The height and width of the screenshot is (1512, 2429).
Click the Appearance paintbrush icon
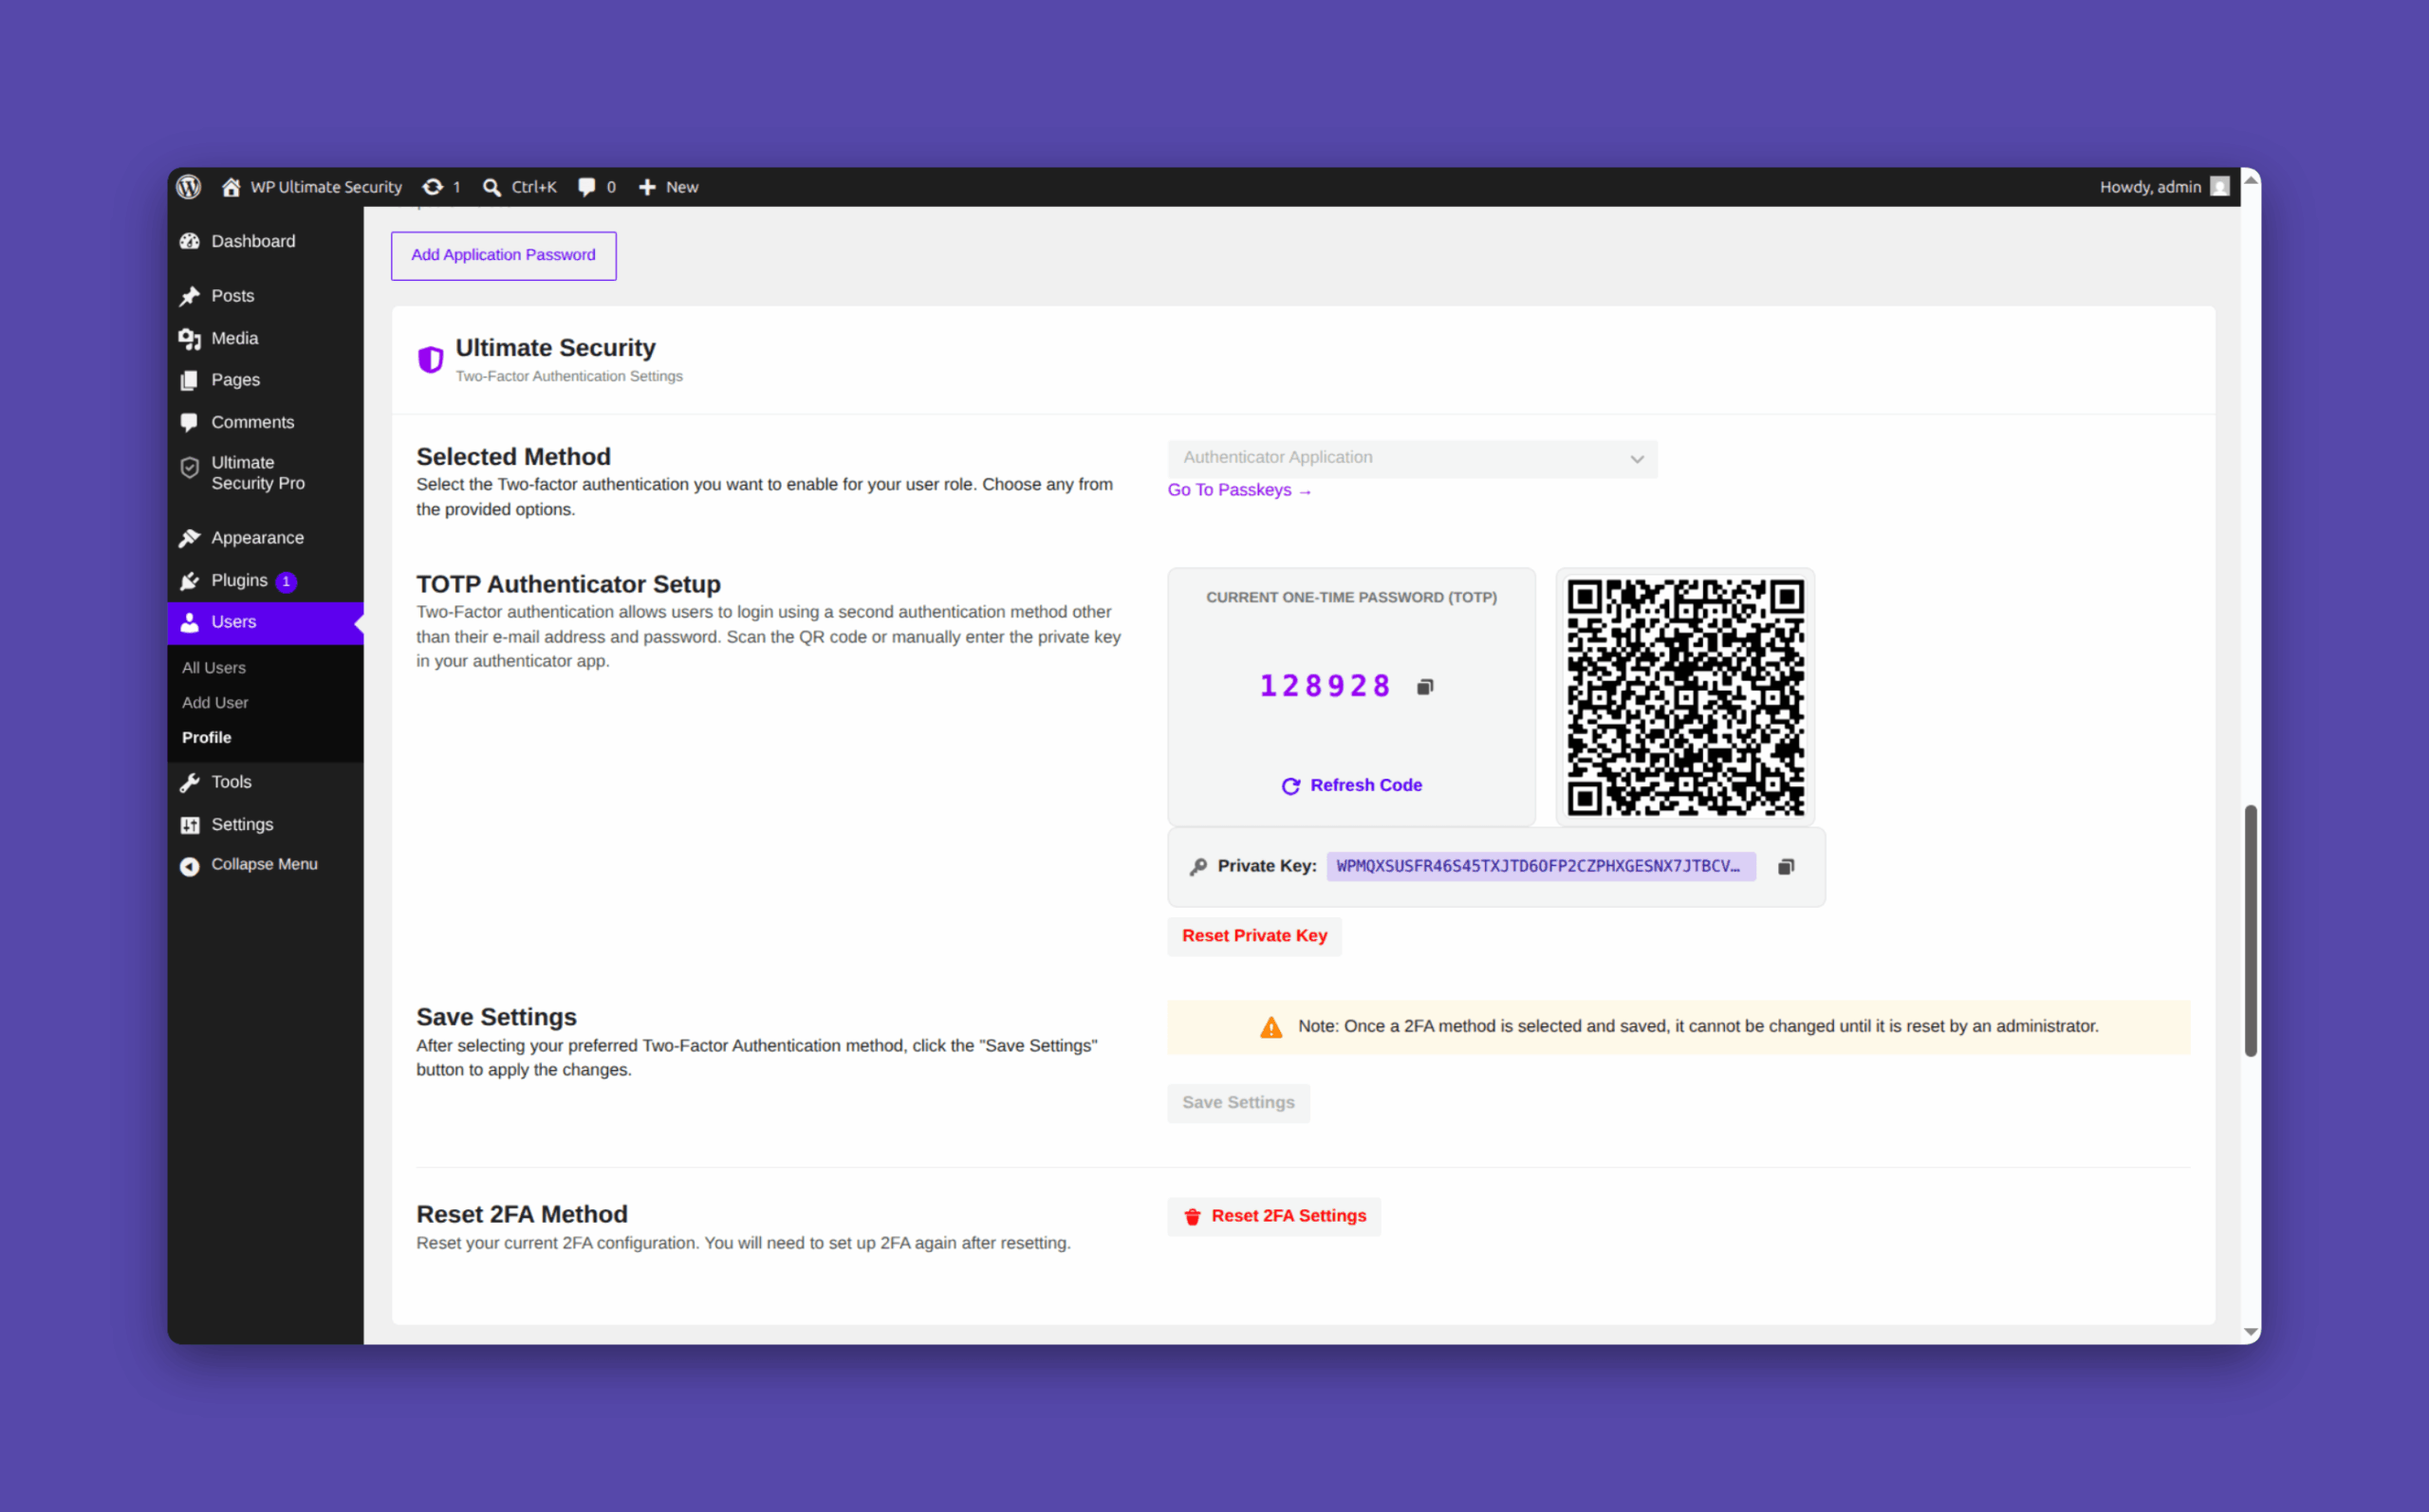190,538
